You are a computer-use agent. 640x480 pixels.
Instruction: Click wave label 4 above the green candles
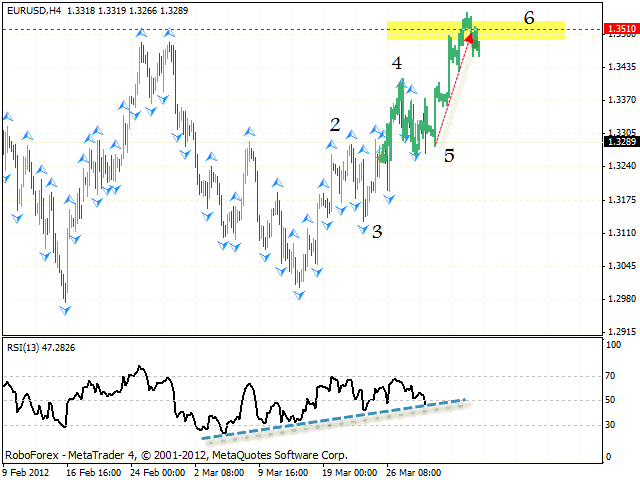click(x=397, y=63)
